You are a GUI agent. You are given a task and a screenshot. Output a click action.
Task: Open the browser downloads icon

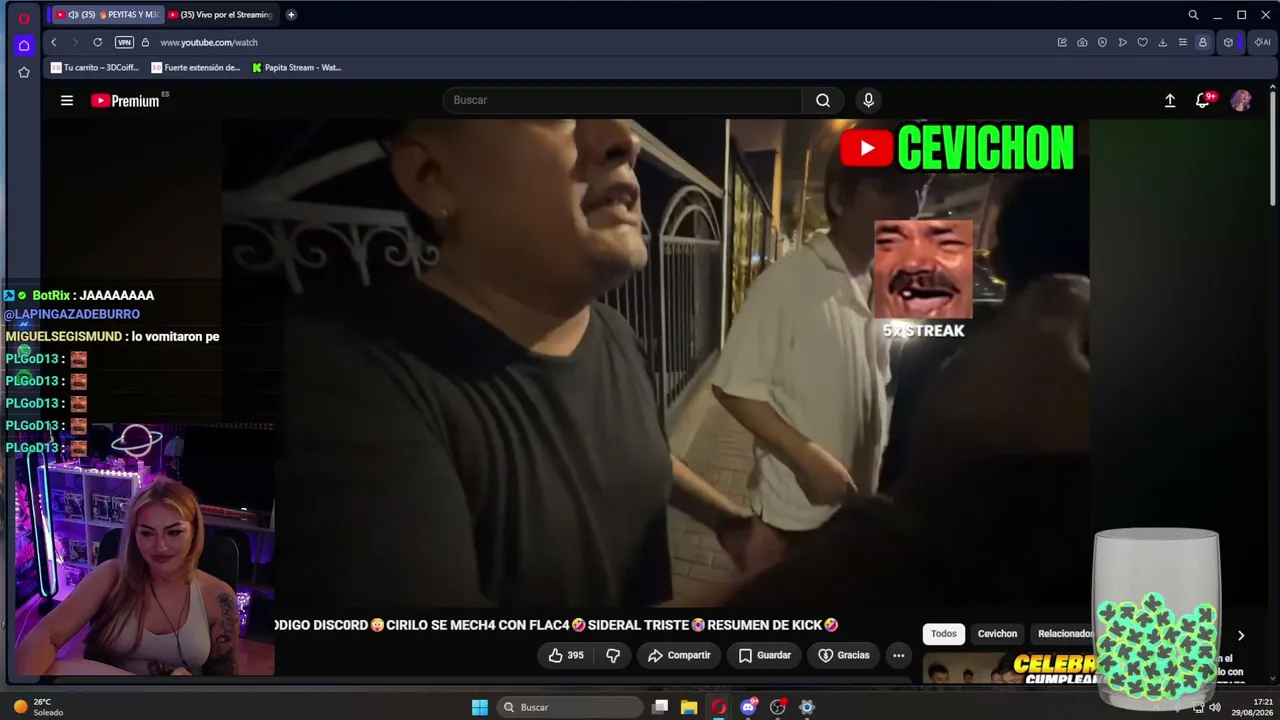pyautogui.click(x=1163, y=42)
